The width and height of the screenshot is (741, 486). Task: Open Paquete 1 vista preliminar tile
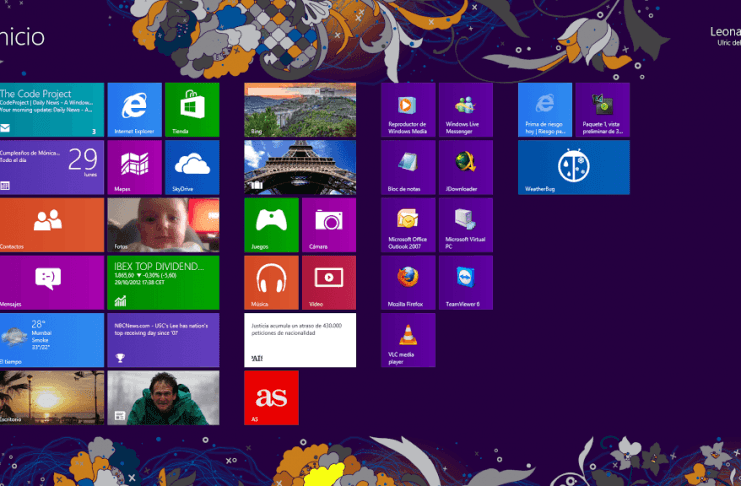[603, 110]
